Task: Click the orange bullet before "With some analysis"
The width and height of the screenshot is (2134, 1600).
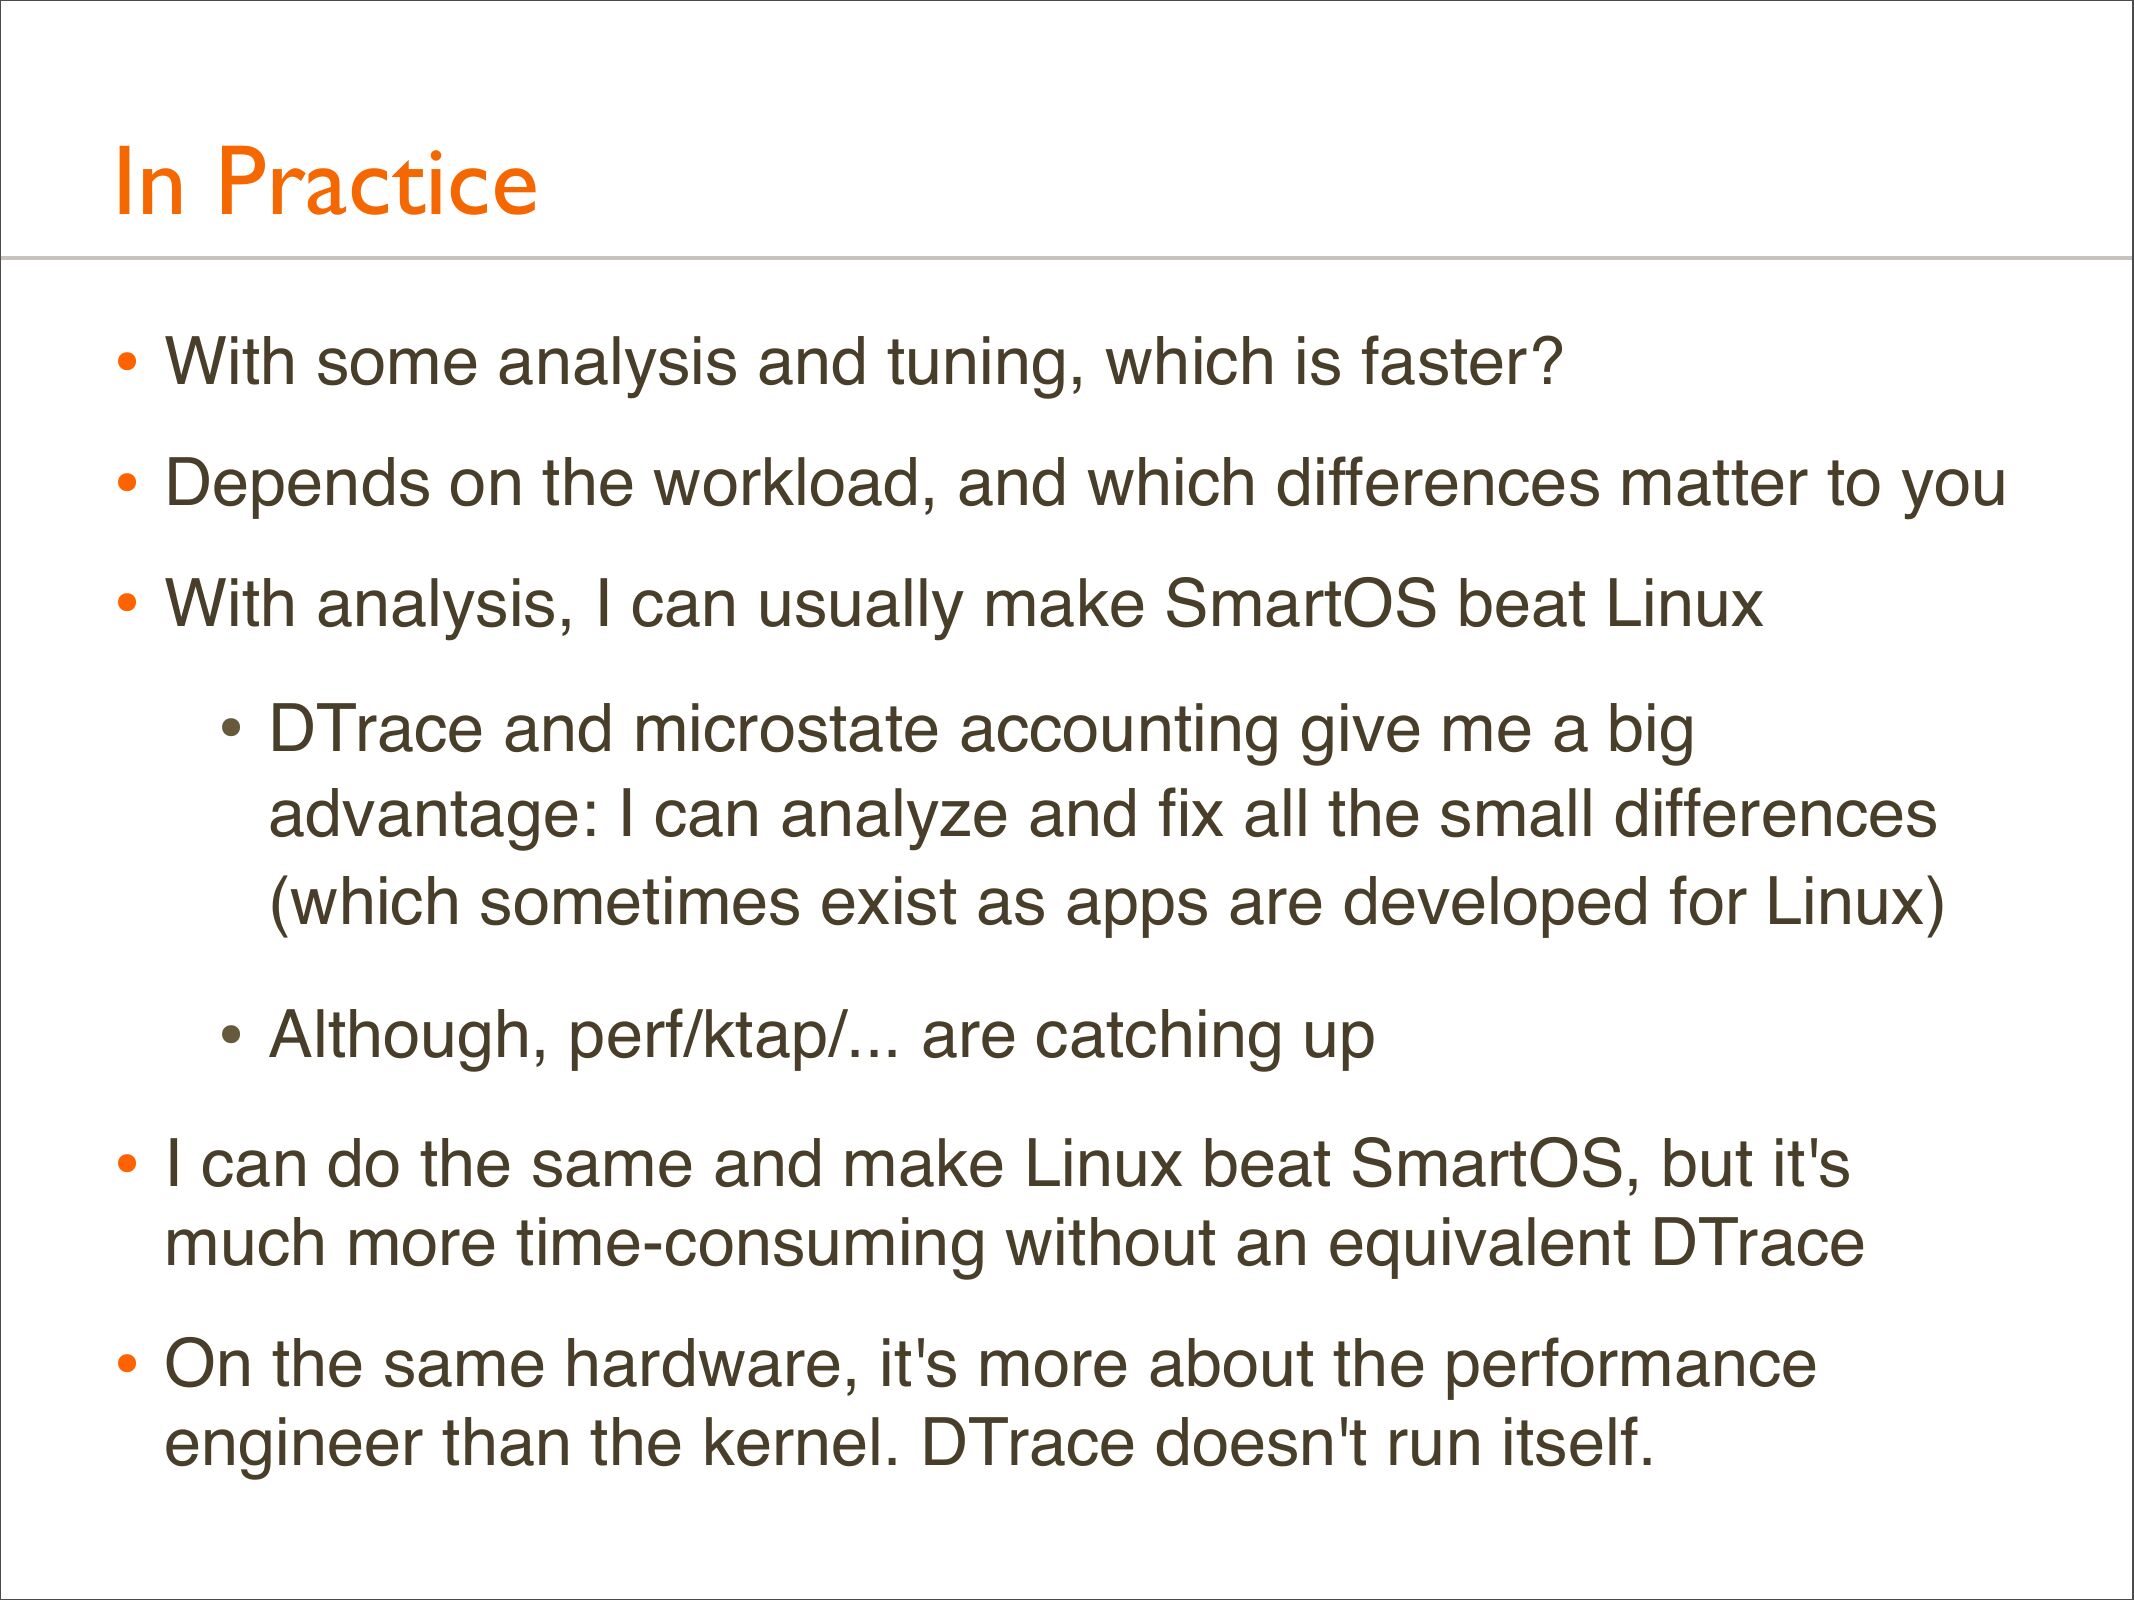Action: click(126, 361)
